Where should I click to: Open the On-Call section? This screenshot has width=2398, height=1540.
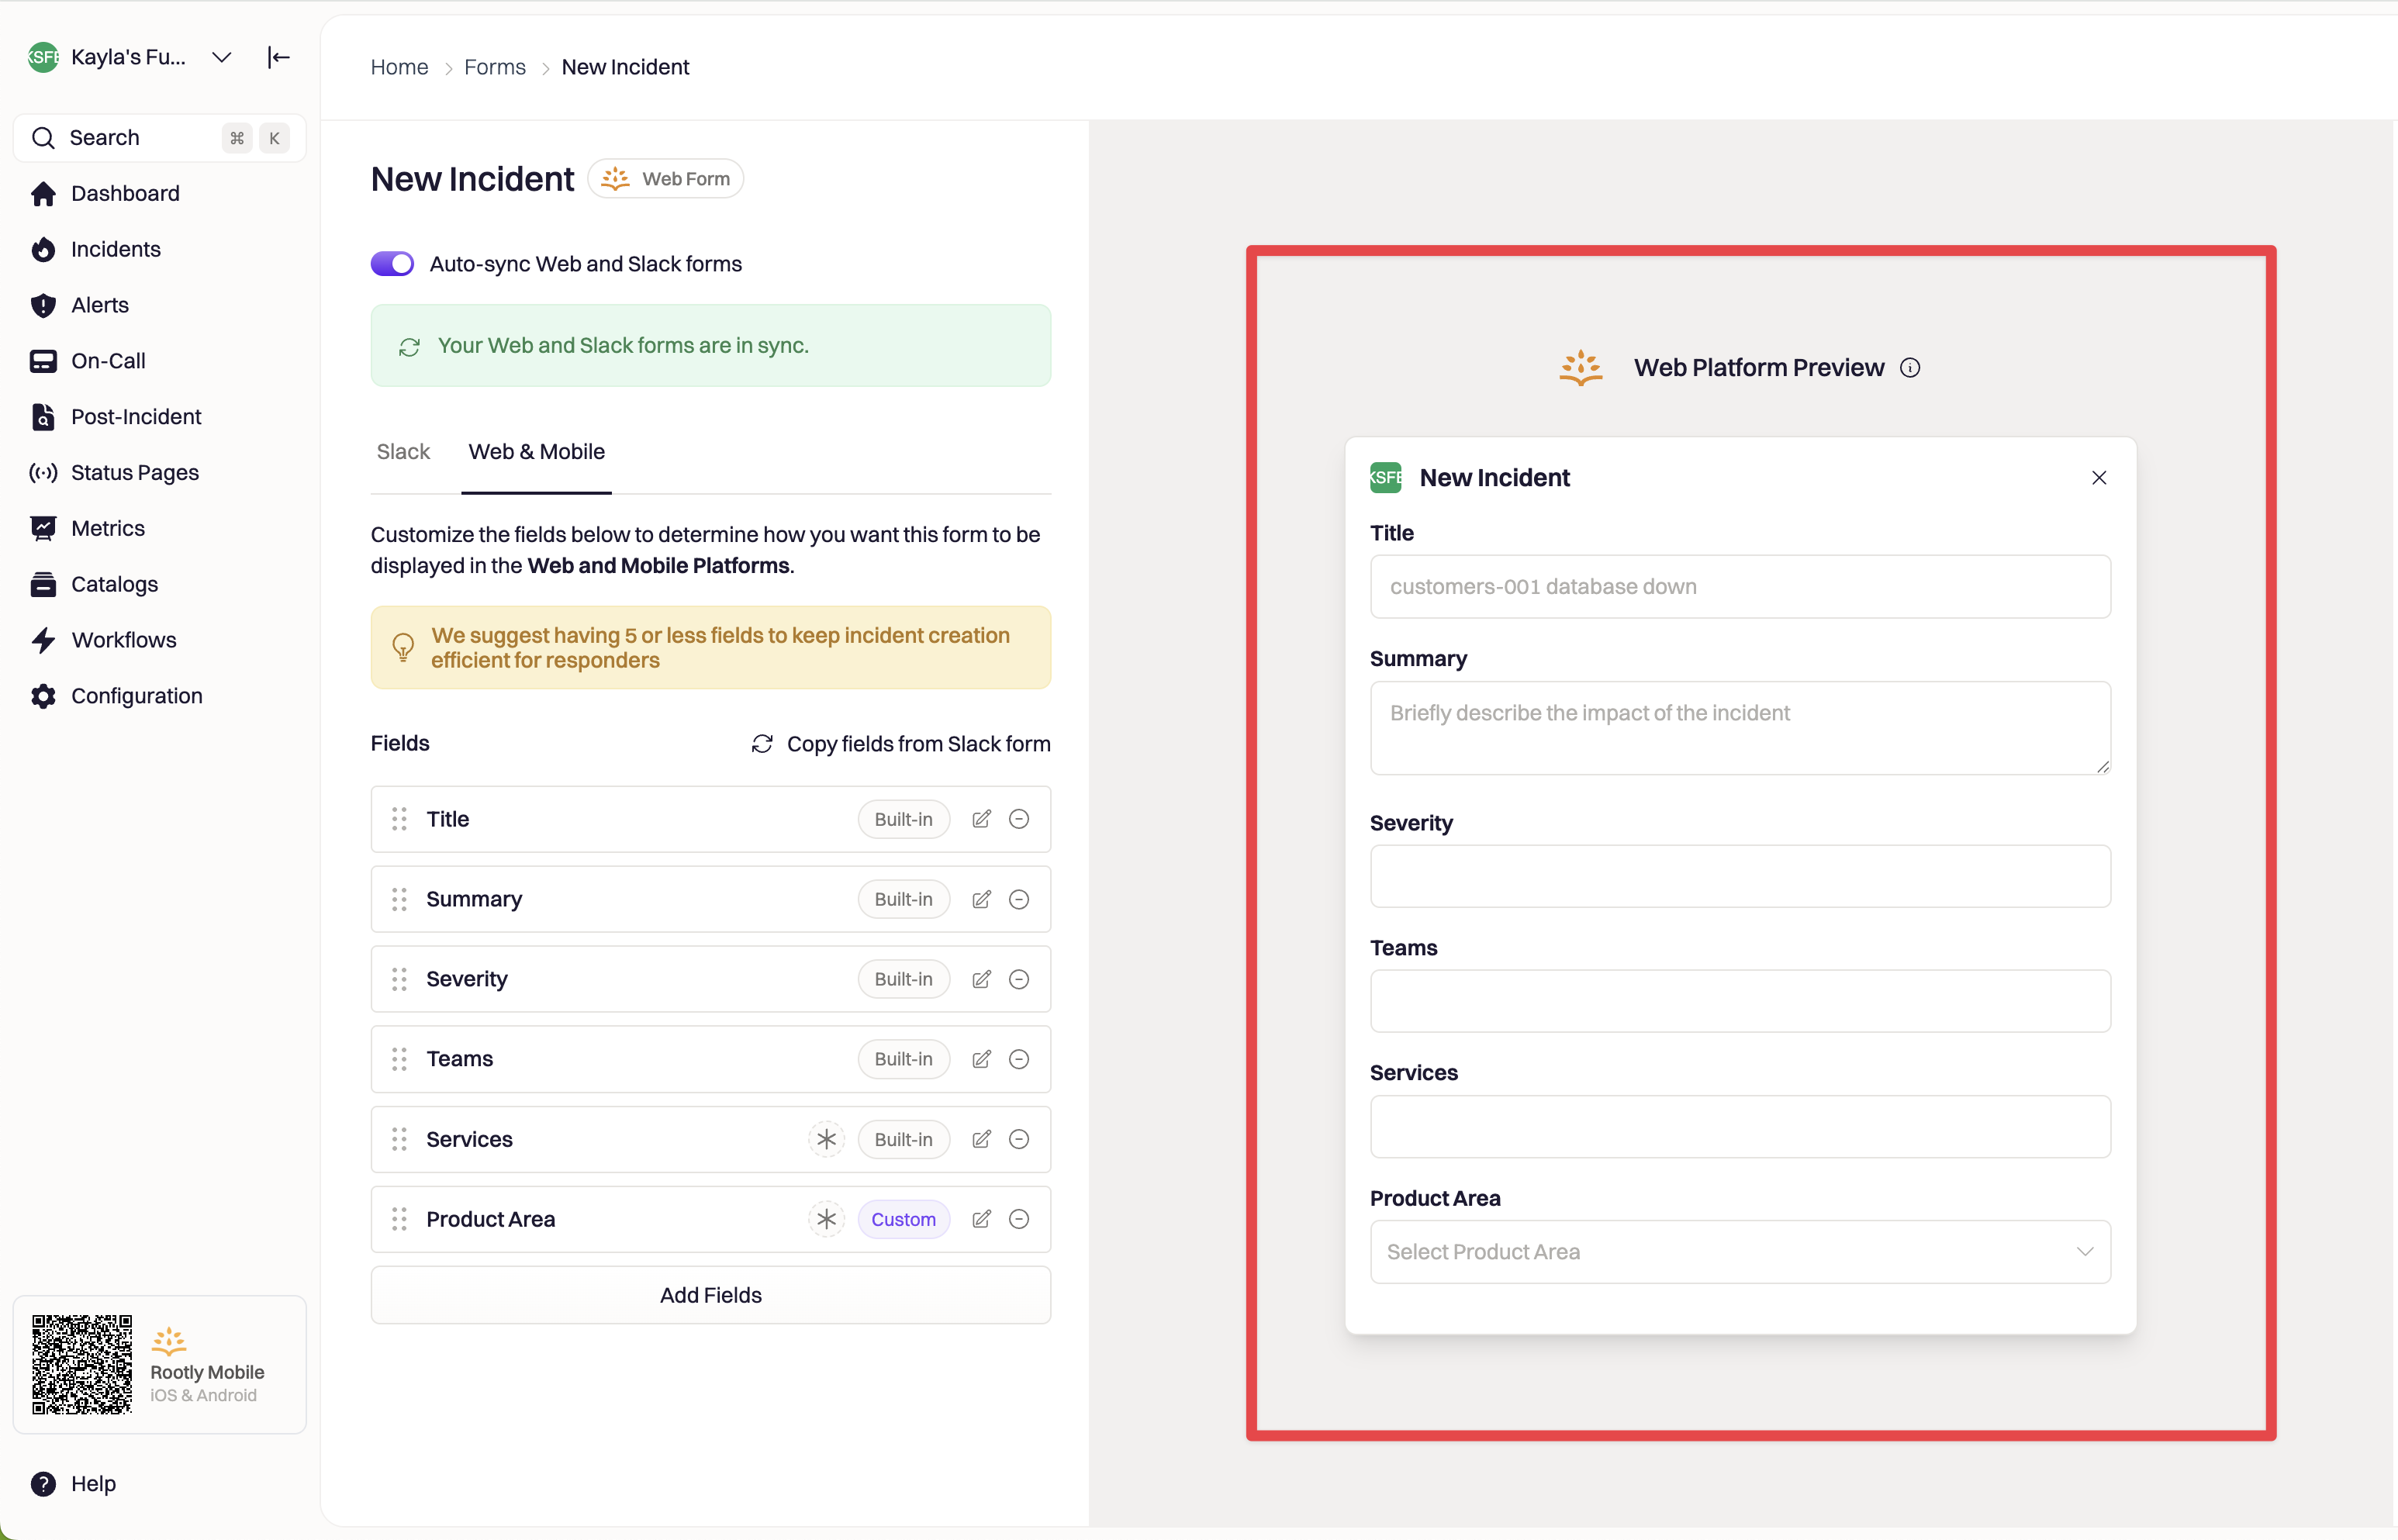[108, 361]
